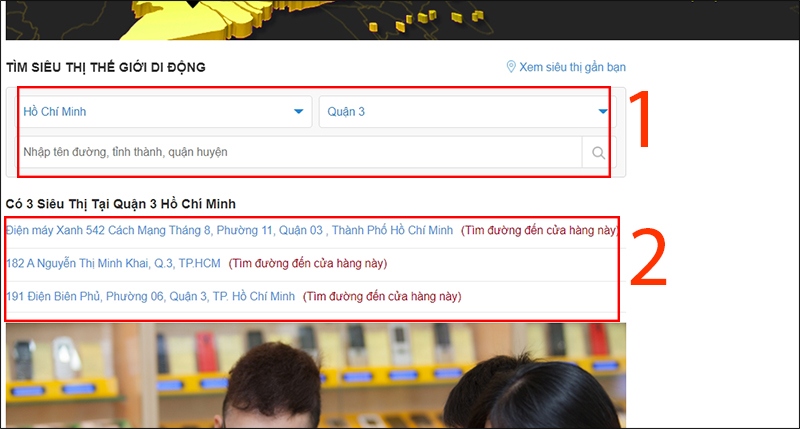The image size is (800, 429).
Task: Click the street name search field
Action: coord(300,152)
